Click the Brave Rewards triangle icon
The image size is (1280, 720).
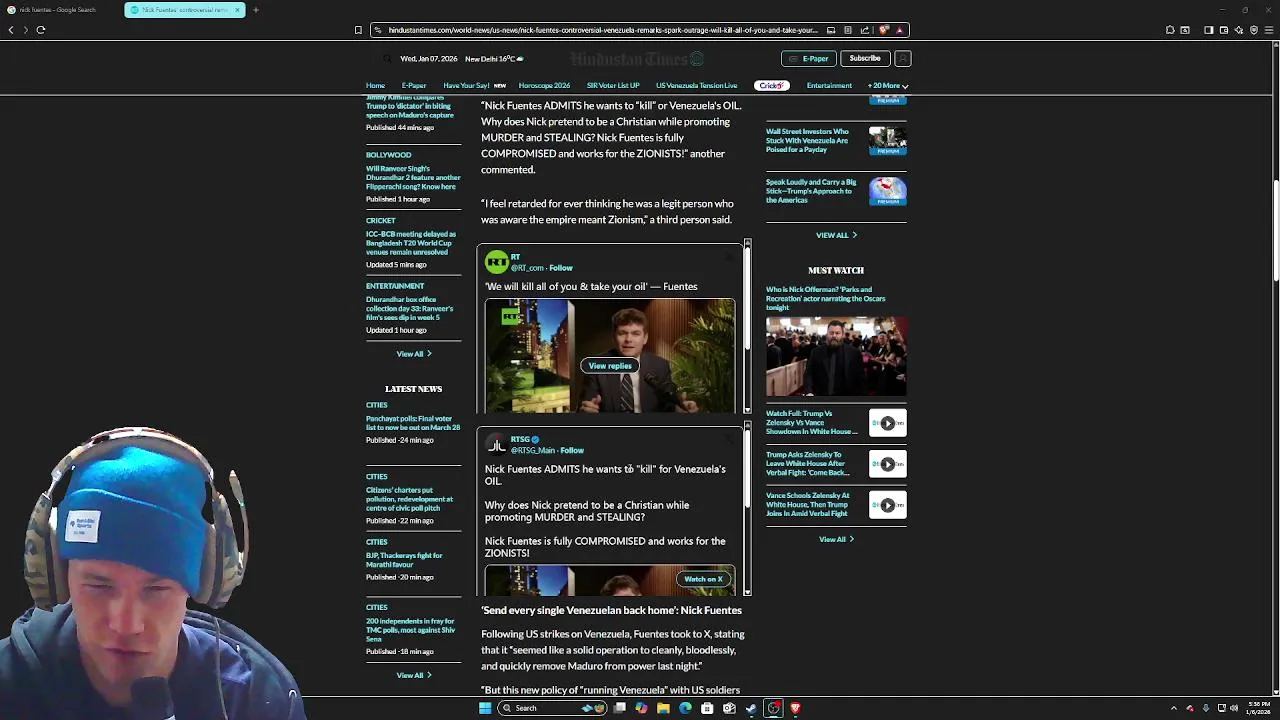click(x=899, y=30)
